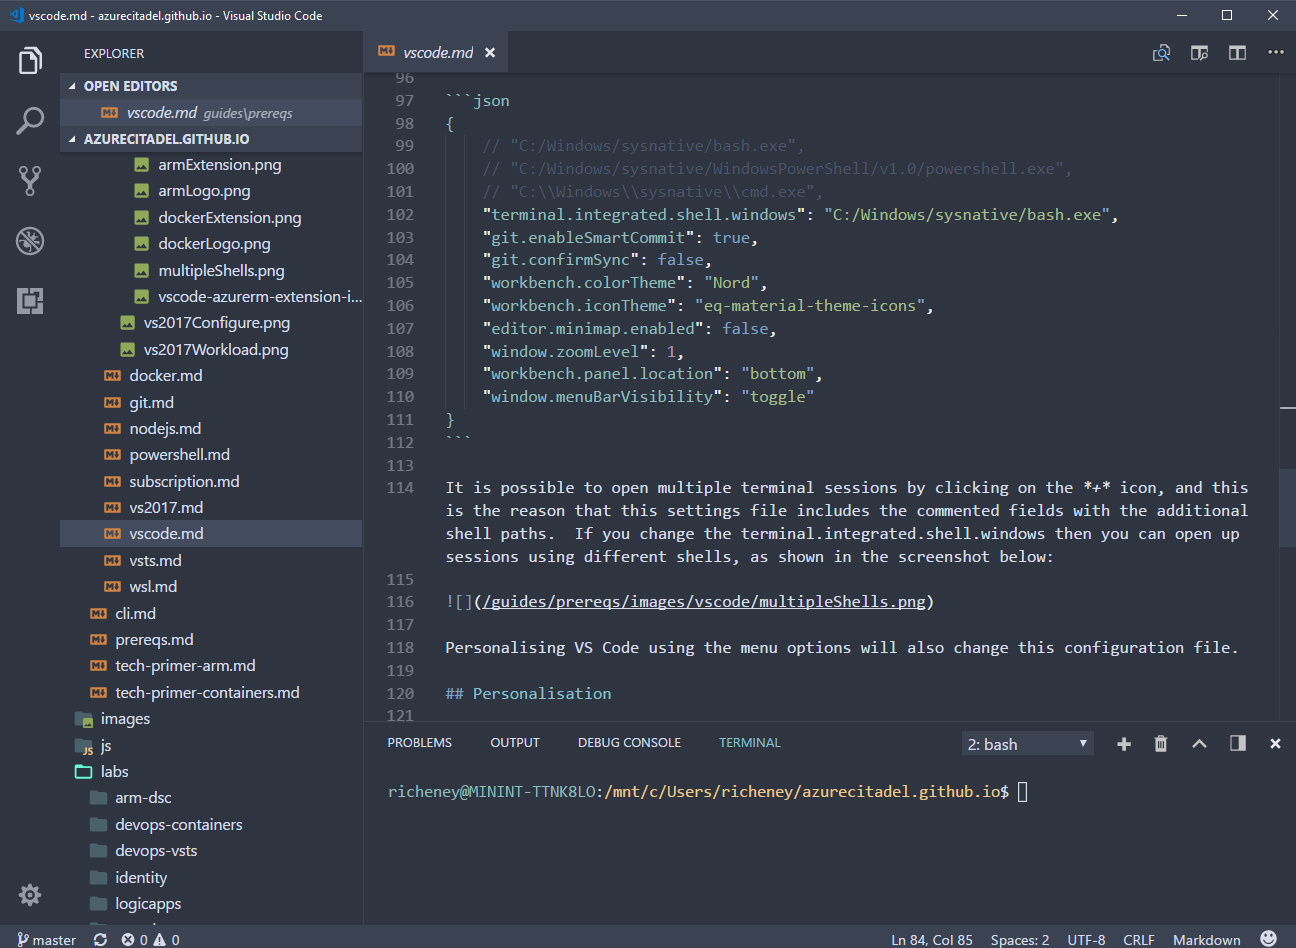
Task: Open the Source Control view
Action: (x=30, y=181)
